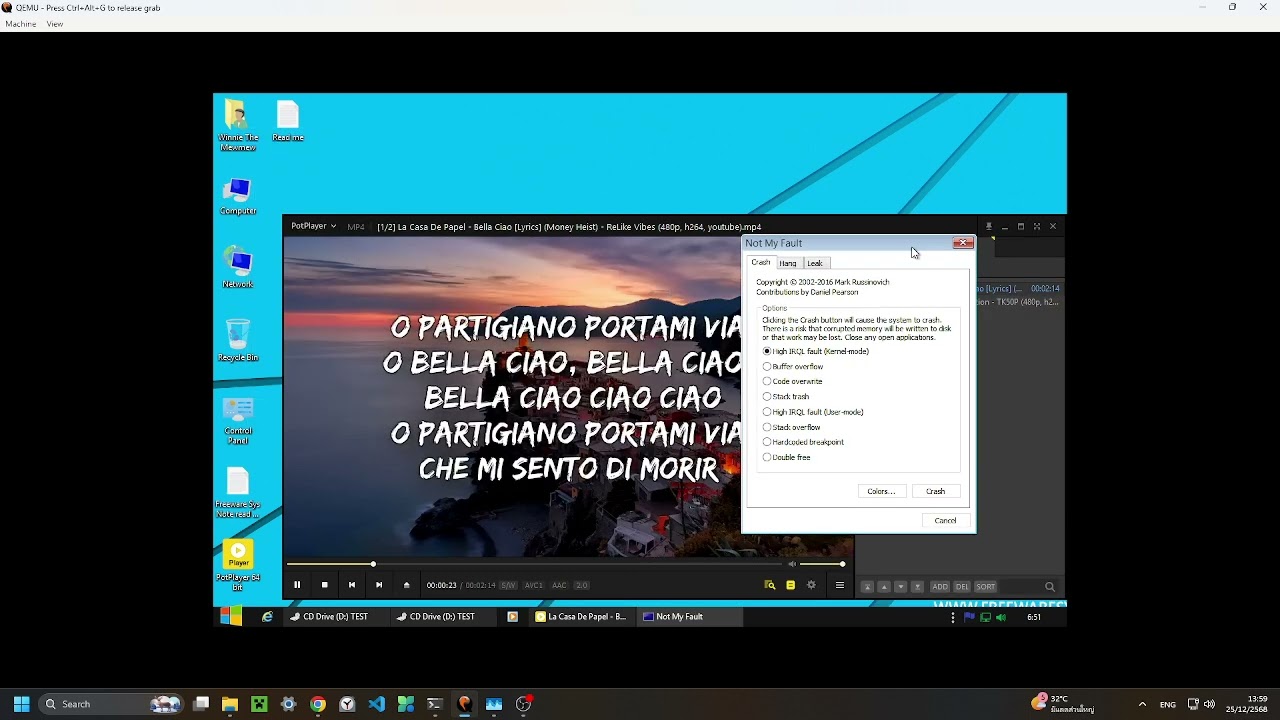Open Visual Studio Code from host taskbar

[376, 704]
